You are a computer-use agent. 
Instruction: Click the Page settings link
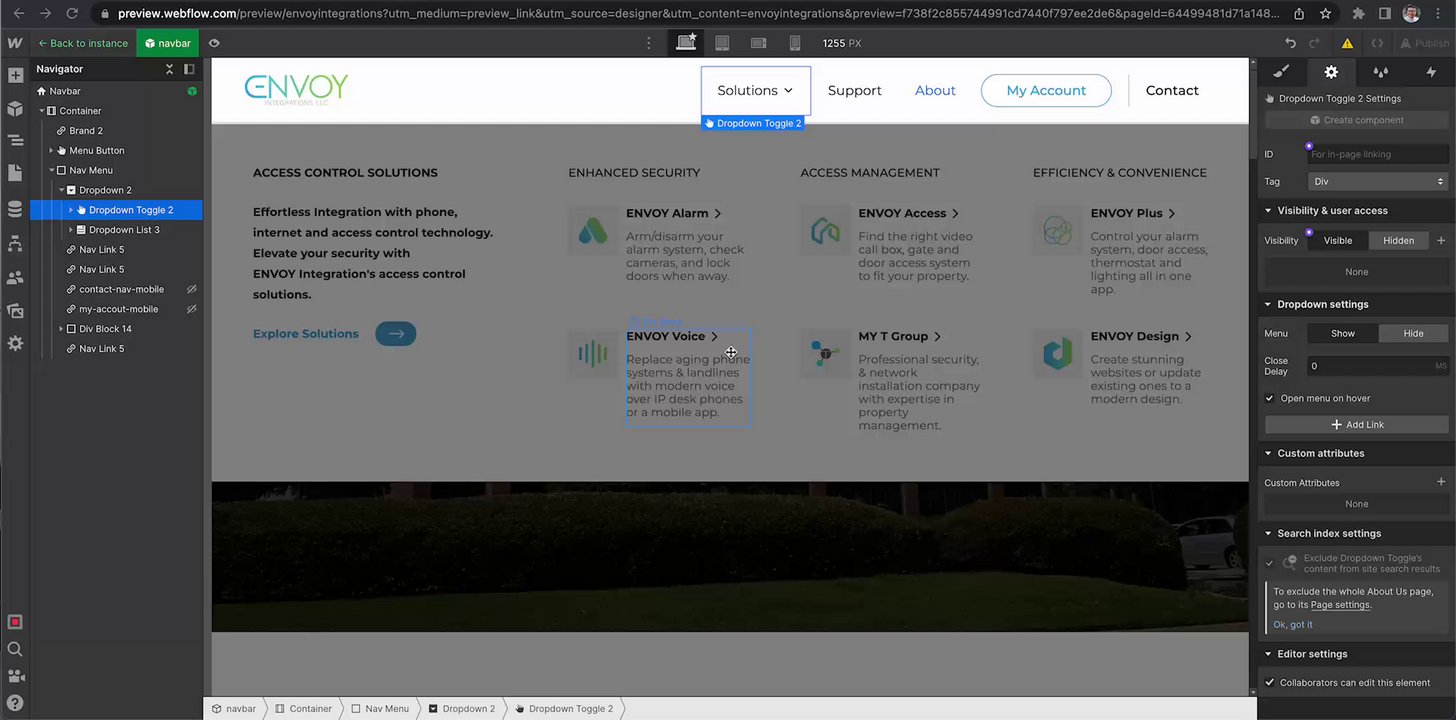point(1340,605)
